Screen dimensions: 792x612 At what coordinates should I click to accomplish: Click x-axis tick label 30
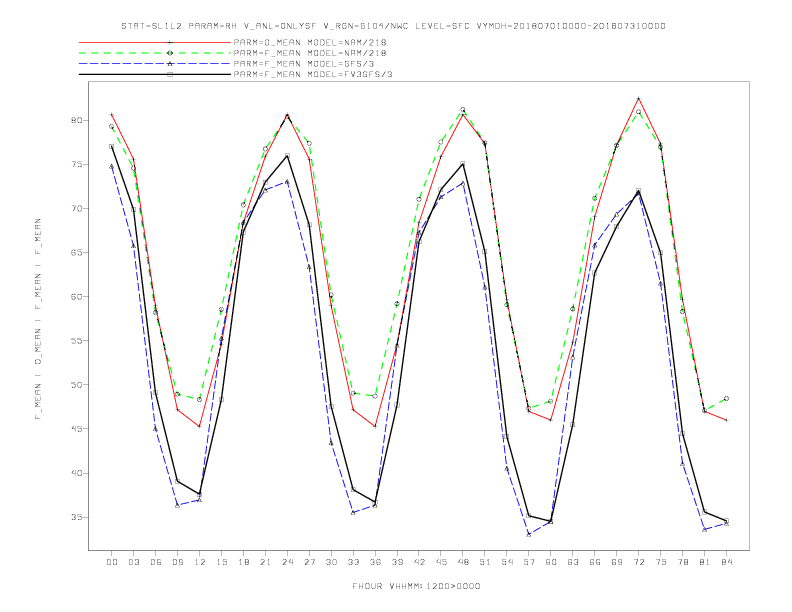pyautogui.click(x=331, y=562)
